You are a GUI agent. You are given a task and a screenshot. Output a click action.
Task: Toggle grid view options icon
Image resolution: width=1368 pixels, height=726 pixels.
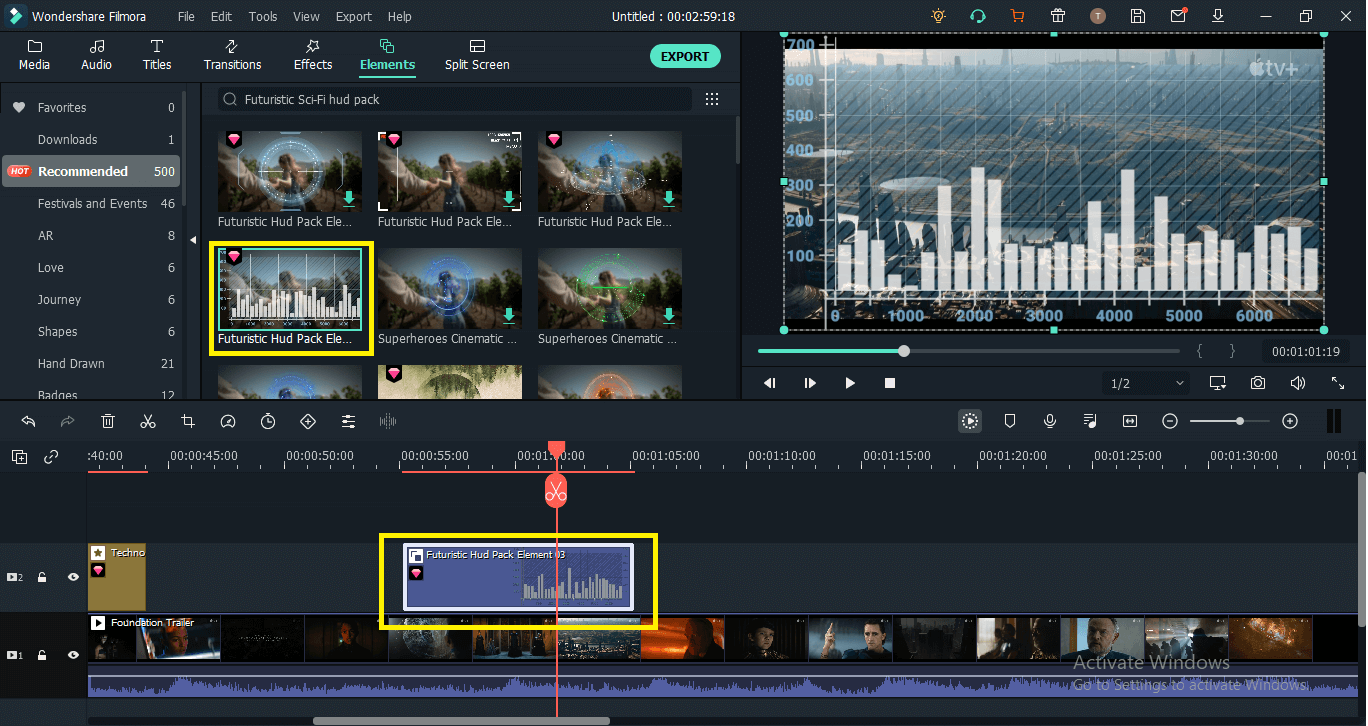(712, 99)
